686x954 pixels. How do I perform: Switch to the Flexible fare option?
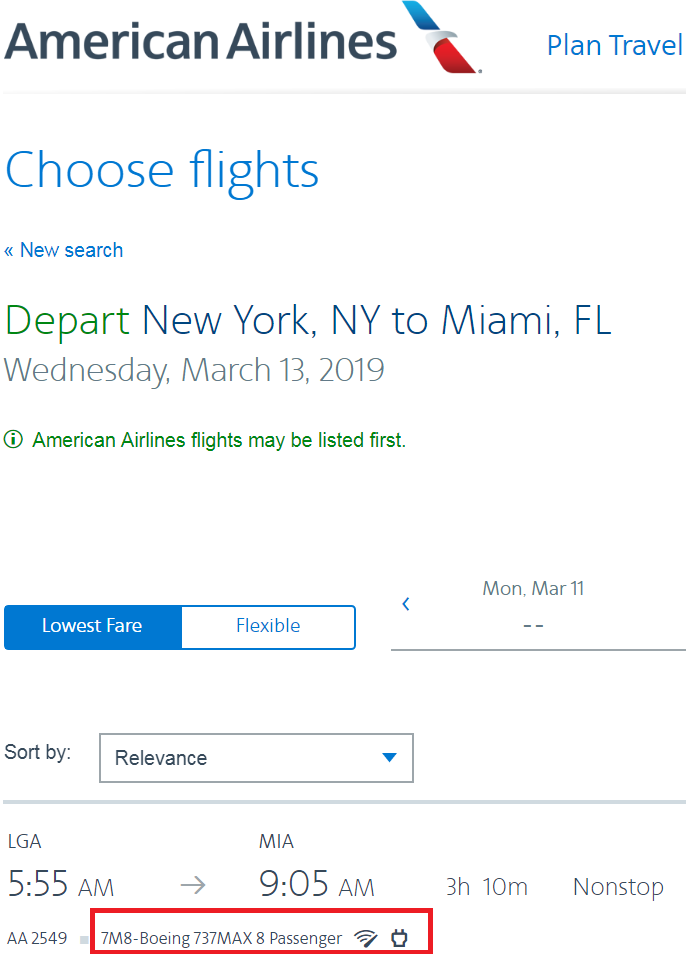pyautogui.click(x=268, y=627)
